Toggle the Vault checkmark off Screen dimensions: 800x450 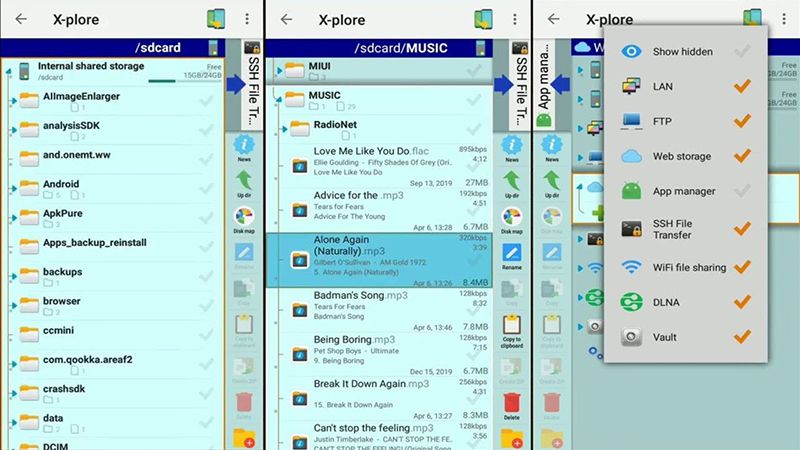pos(741,337)
